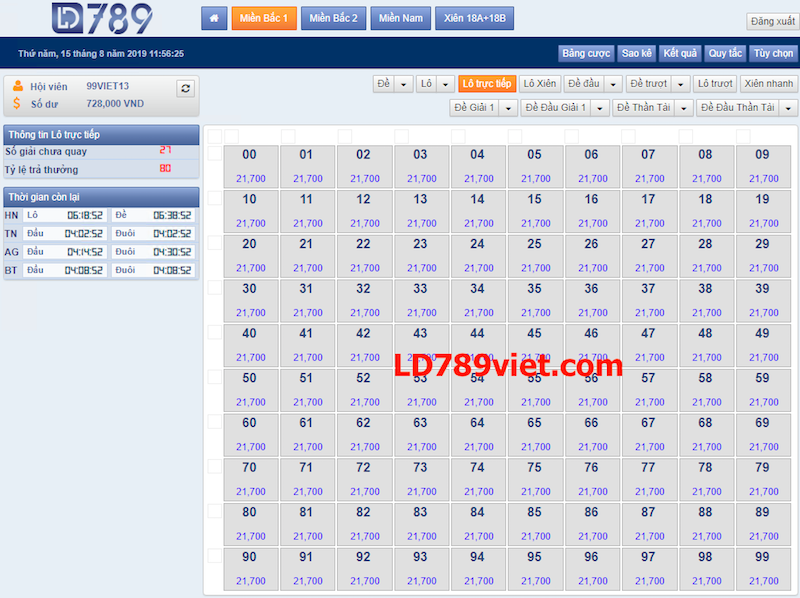This screenshot has height=598, width=800.
Task: Open the Đề Đầu Giải 1 dropdown arrow
Action: (x=600, y=108)
